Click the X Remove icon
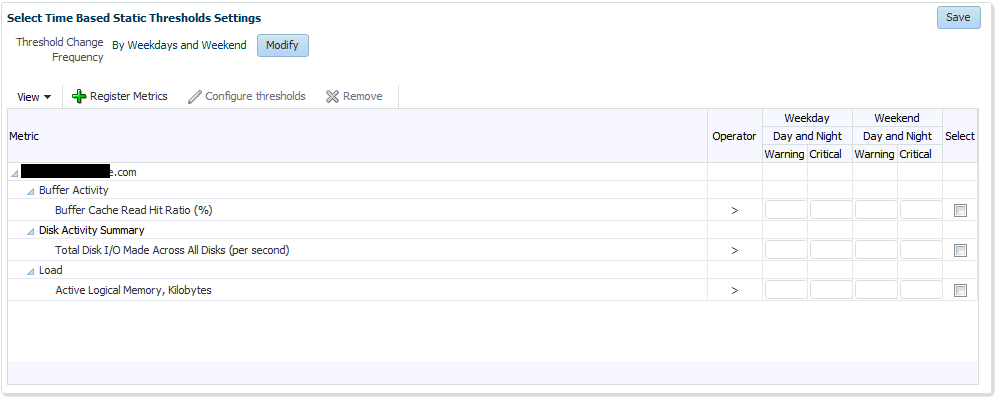Image resolution: width=997 pixels, height=399 pixels. pyautogui.click(x=332, y=97)
